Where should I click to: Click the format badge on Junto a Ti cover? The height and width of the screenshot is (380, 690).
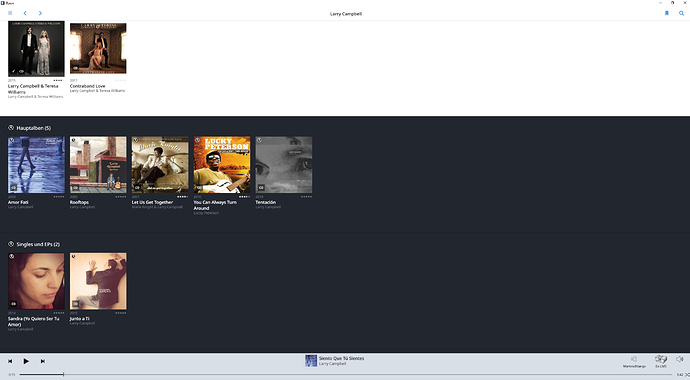(76, 303)
